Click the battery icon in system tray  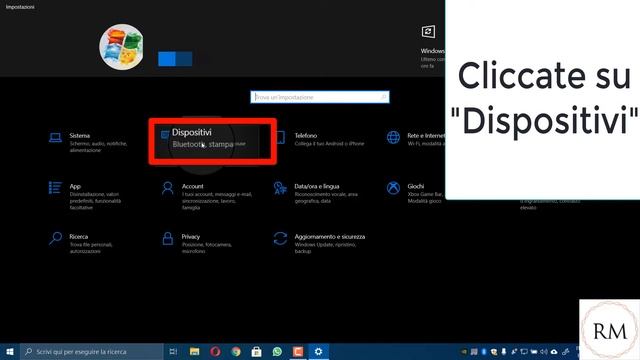(x=534, y=351)
